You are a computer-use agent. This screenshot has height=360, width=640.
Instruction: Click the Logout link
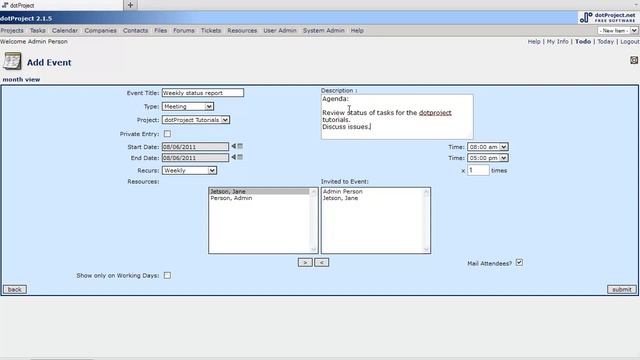[630, 42]
